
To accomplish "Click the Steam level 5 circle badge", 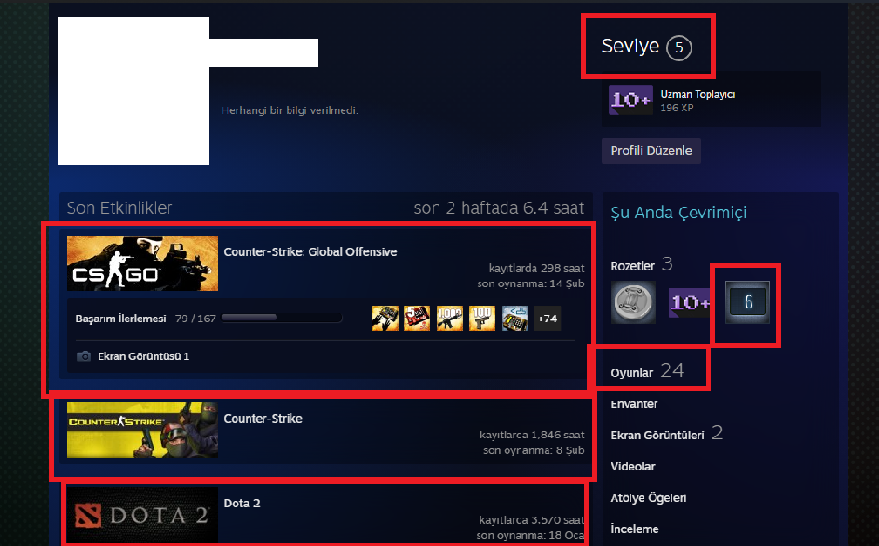I will tap(679, 47).
